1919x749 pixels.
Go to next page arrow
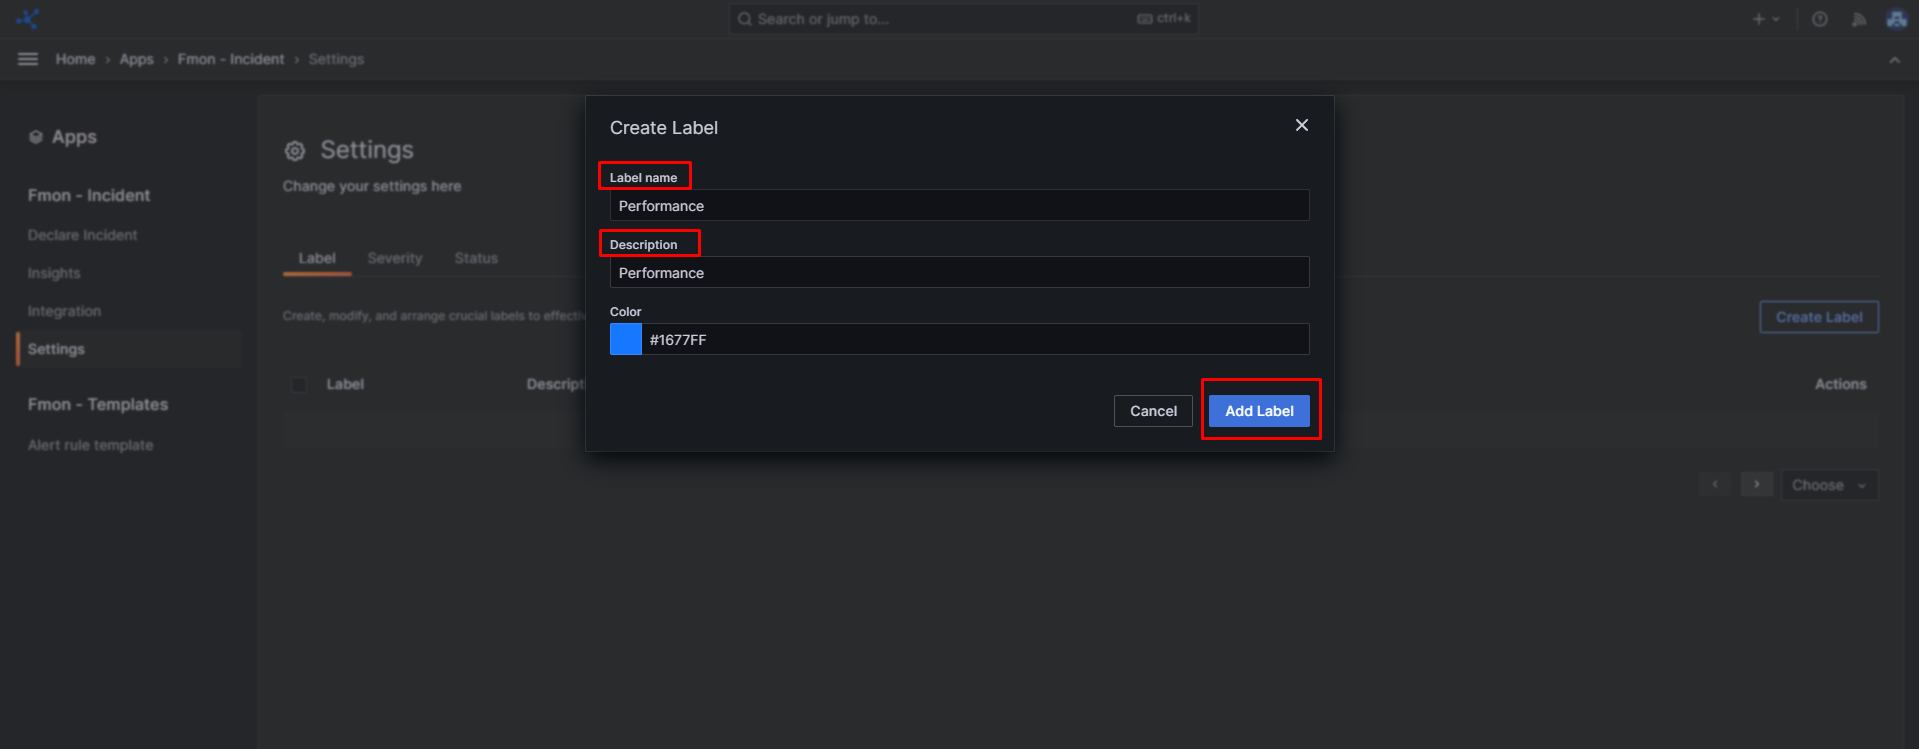tap(1756, 484)
